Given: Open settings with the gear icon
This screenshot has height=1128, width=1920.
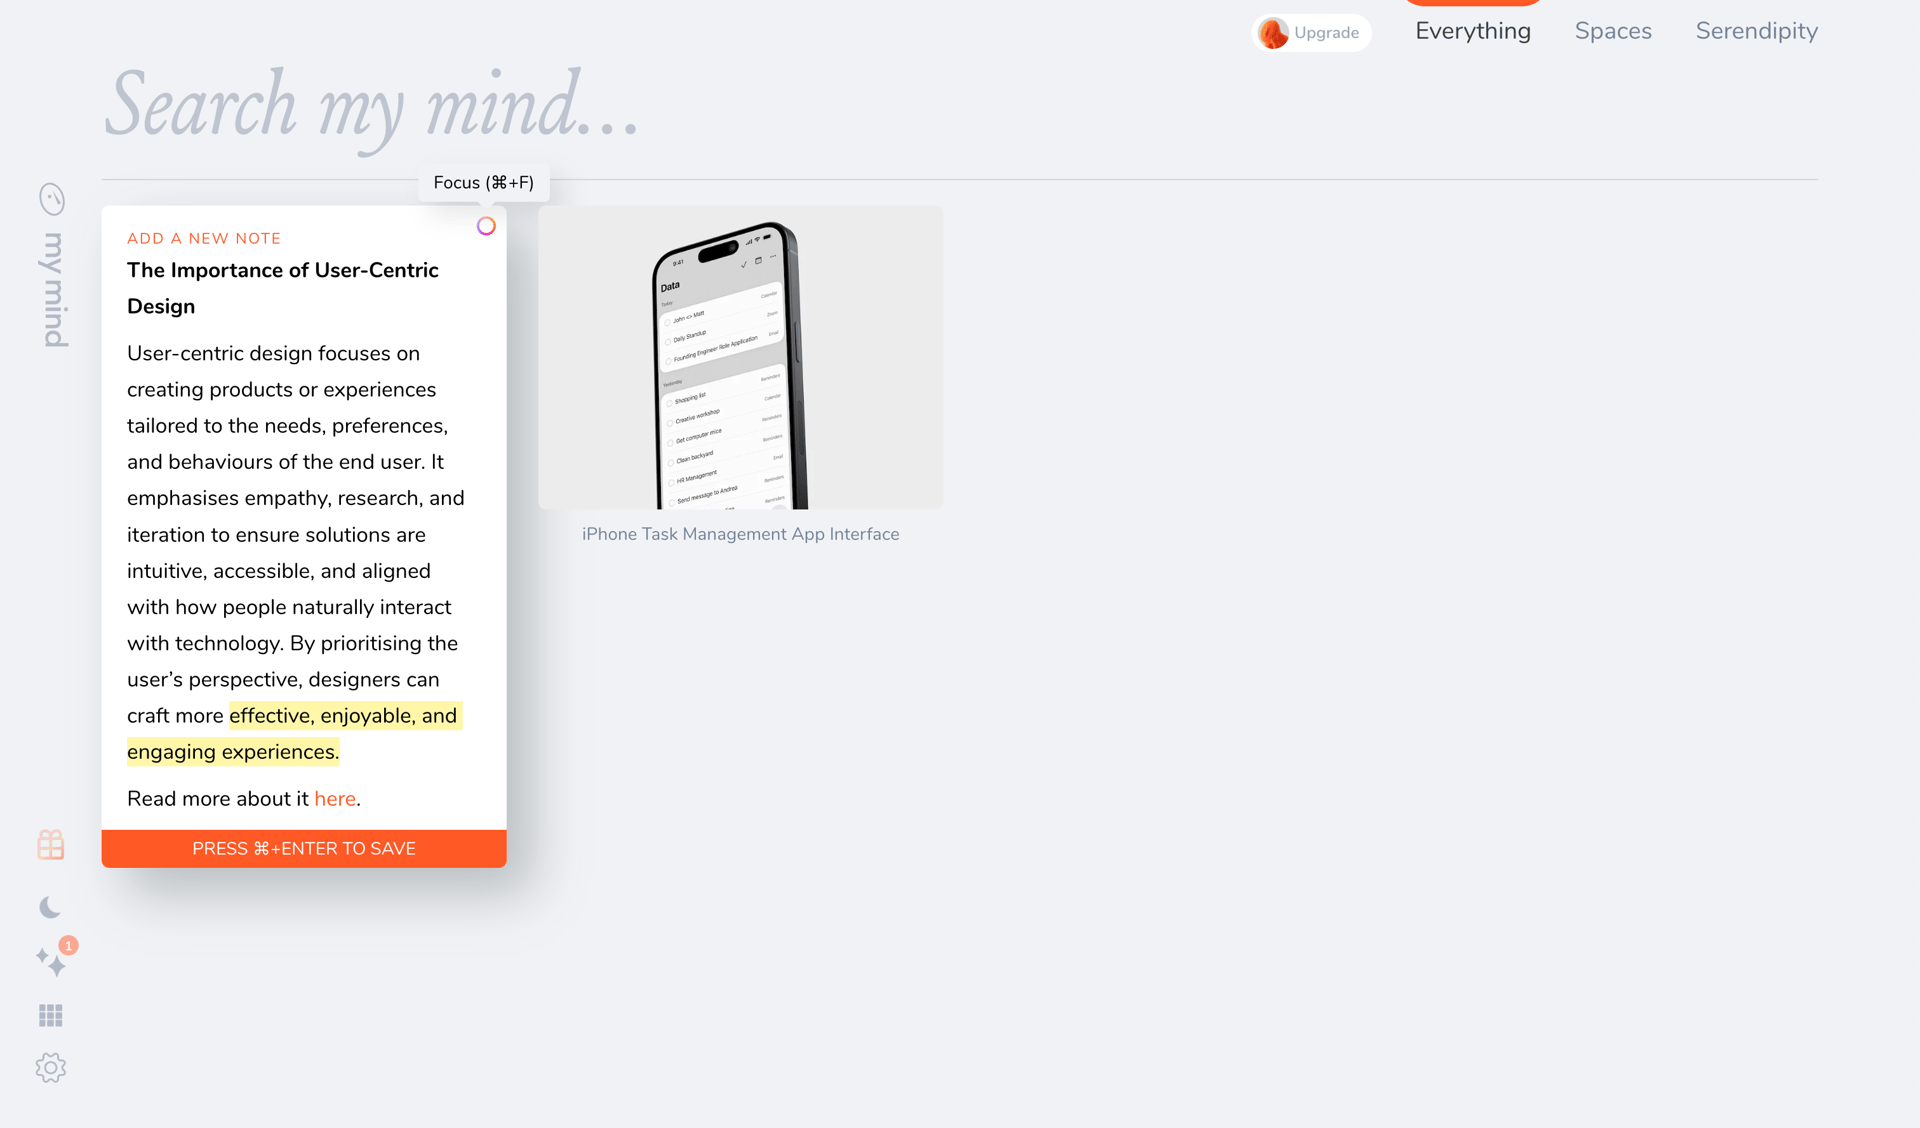Looking at the screenshot, I should (50, 1067).
